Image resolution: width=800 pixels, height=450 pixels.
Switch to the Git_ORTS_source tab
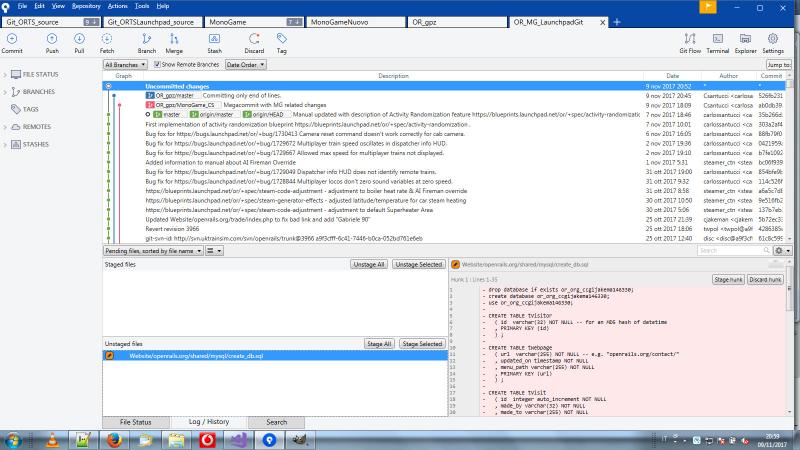pos(51,22)
